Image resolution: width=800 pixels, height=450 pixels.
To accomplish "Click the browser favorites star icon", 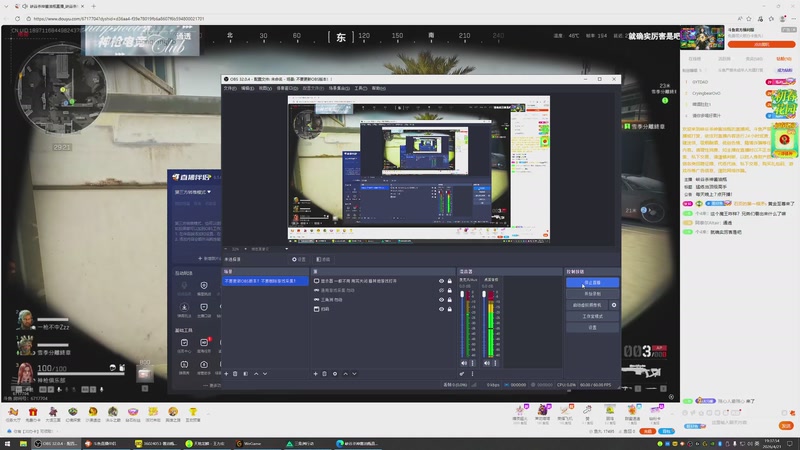I will coord(749,18).
